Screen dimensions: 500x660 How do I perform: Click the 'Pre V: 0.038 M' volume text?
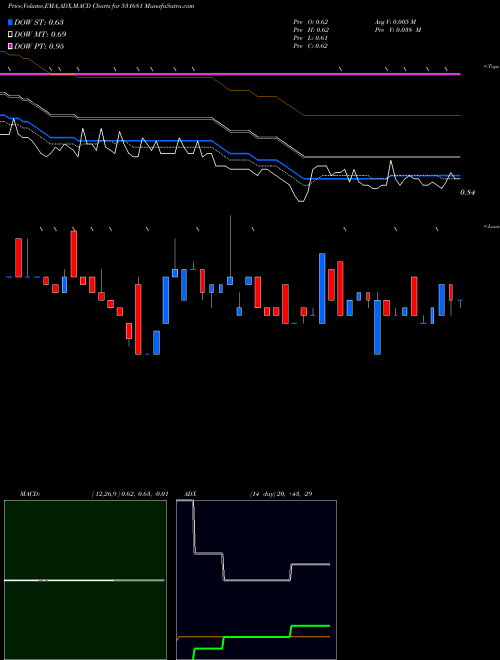tap(398, 30)
